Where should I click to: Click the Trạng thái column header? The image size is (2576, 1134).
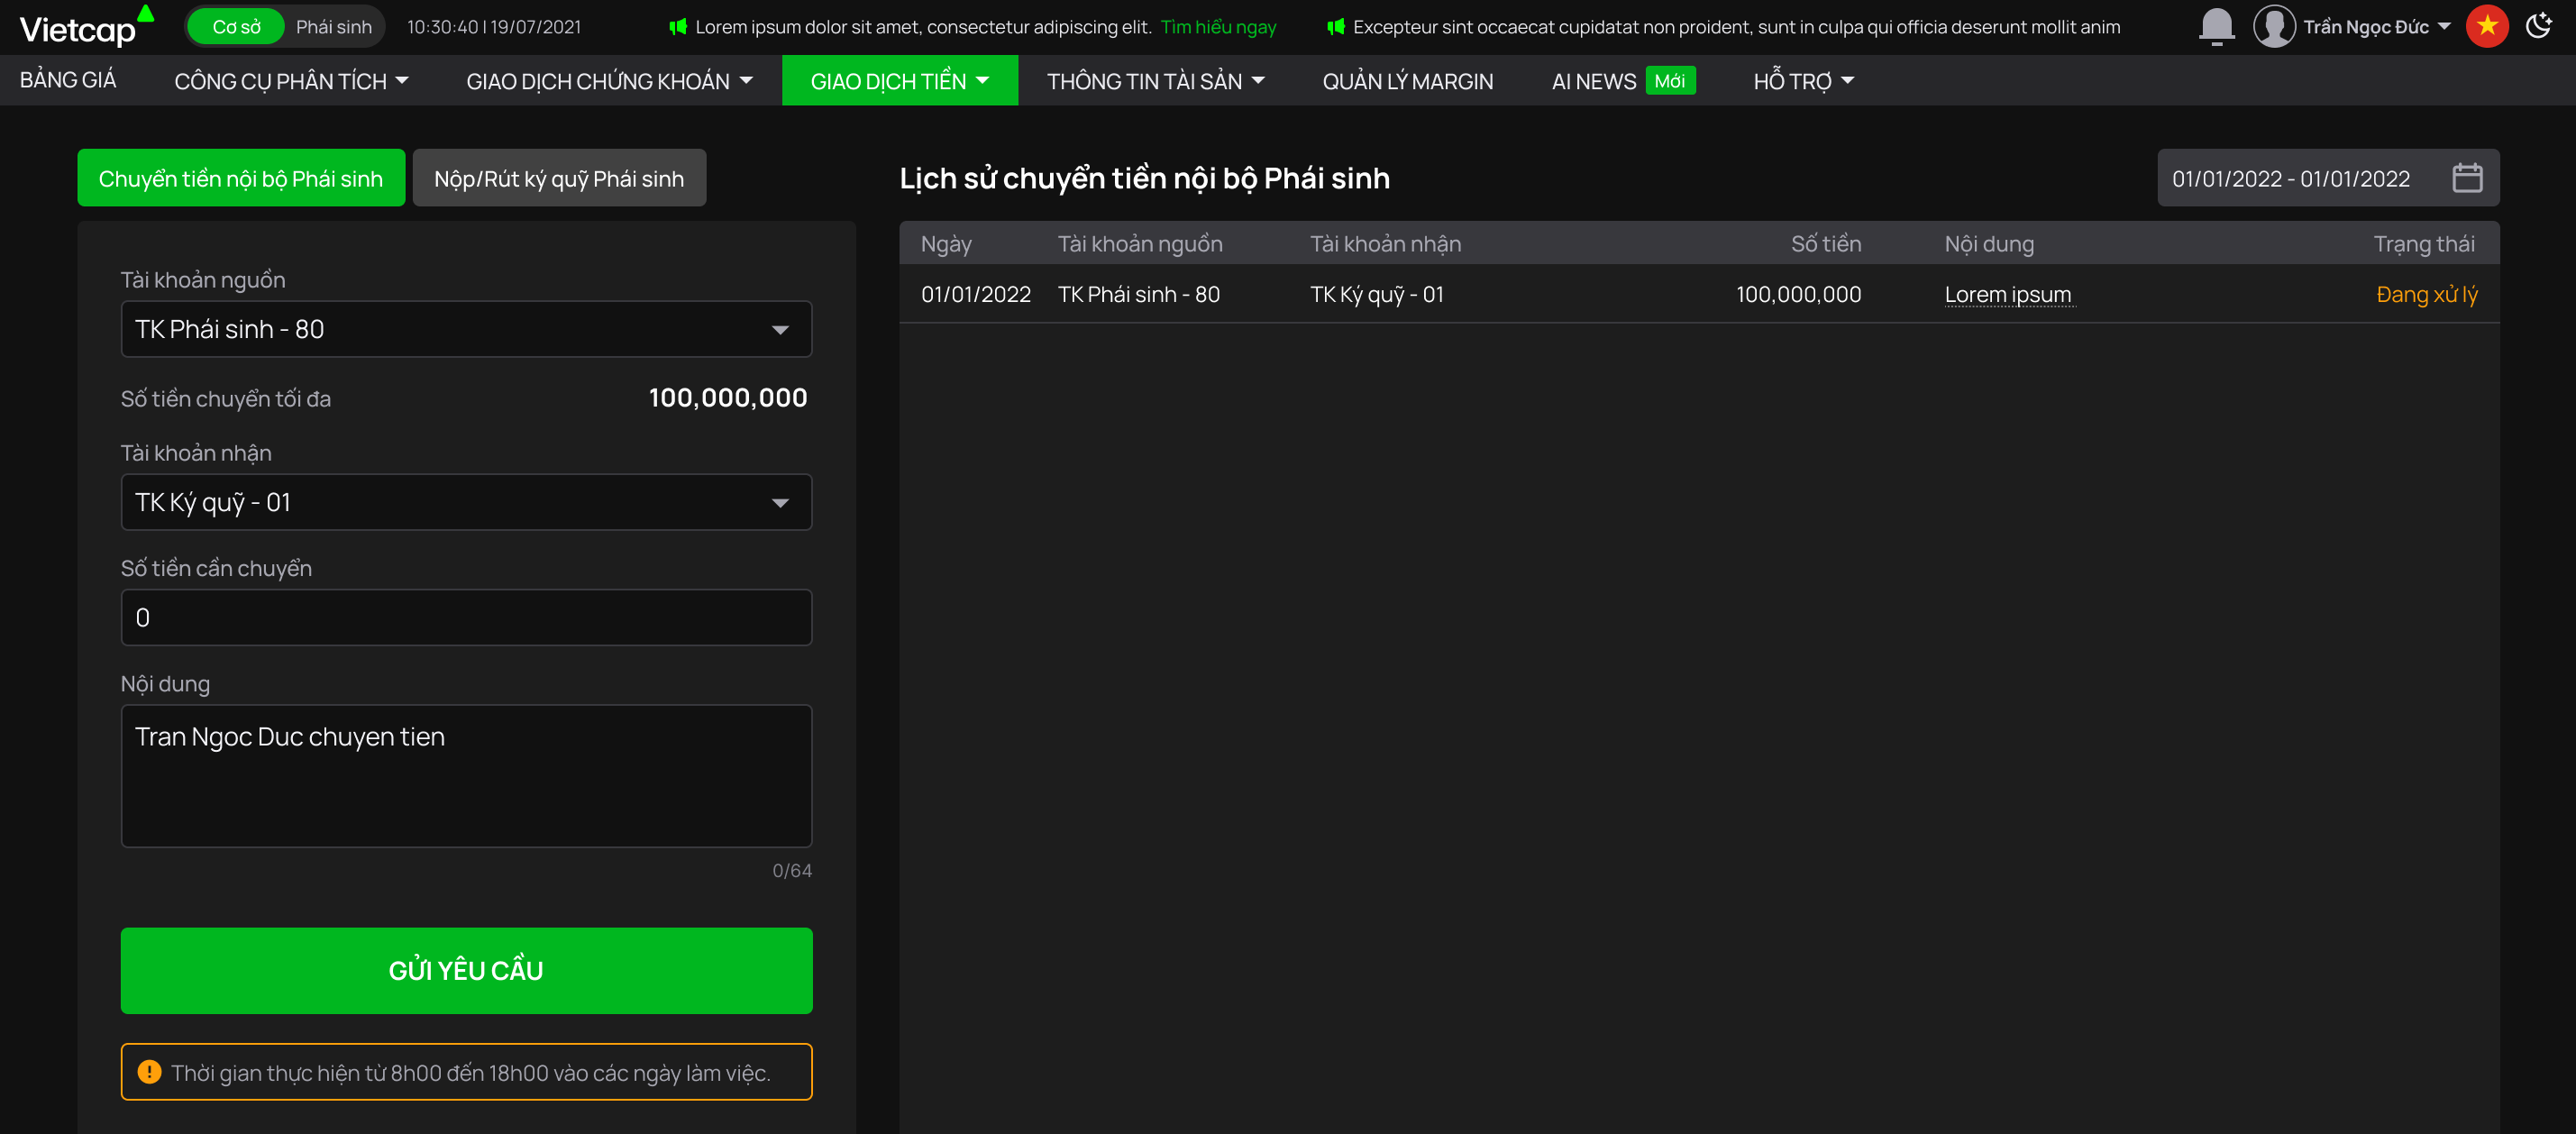2424,243
